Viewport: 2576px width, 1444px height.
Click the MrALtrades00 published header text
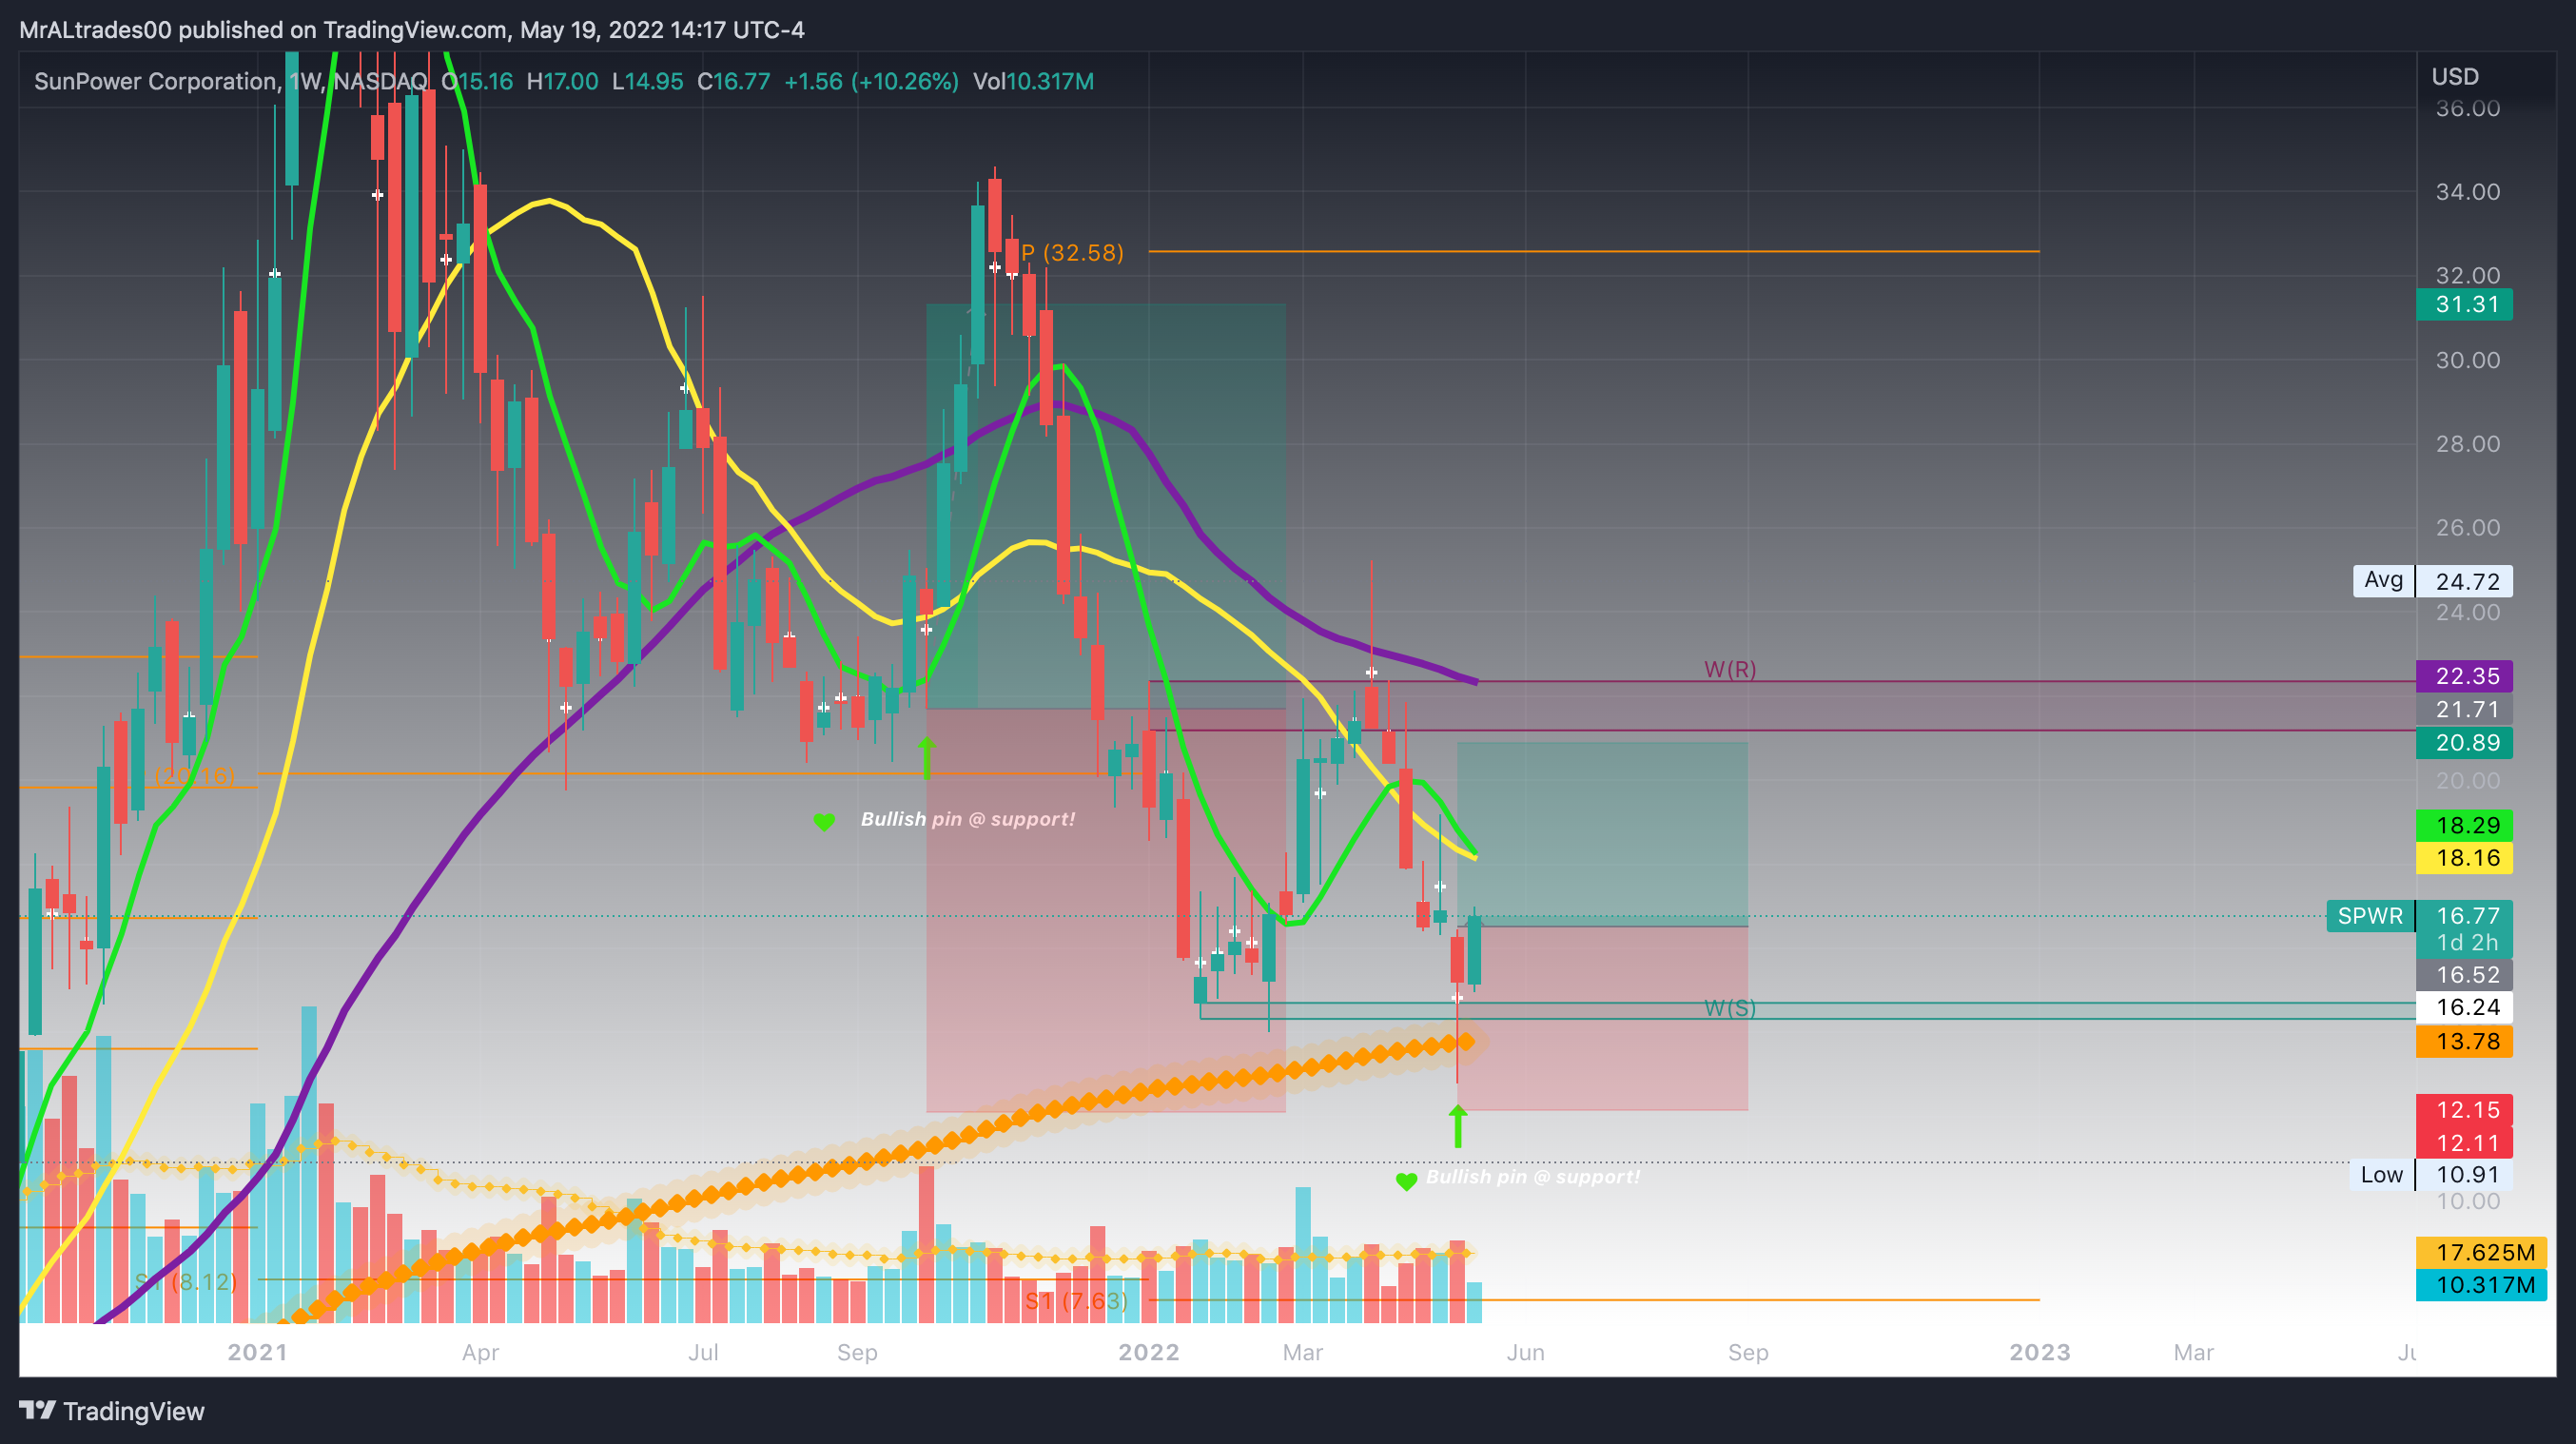click(x=412, y=30)
